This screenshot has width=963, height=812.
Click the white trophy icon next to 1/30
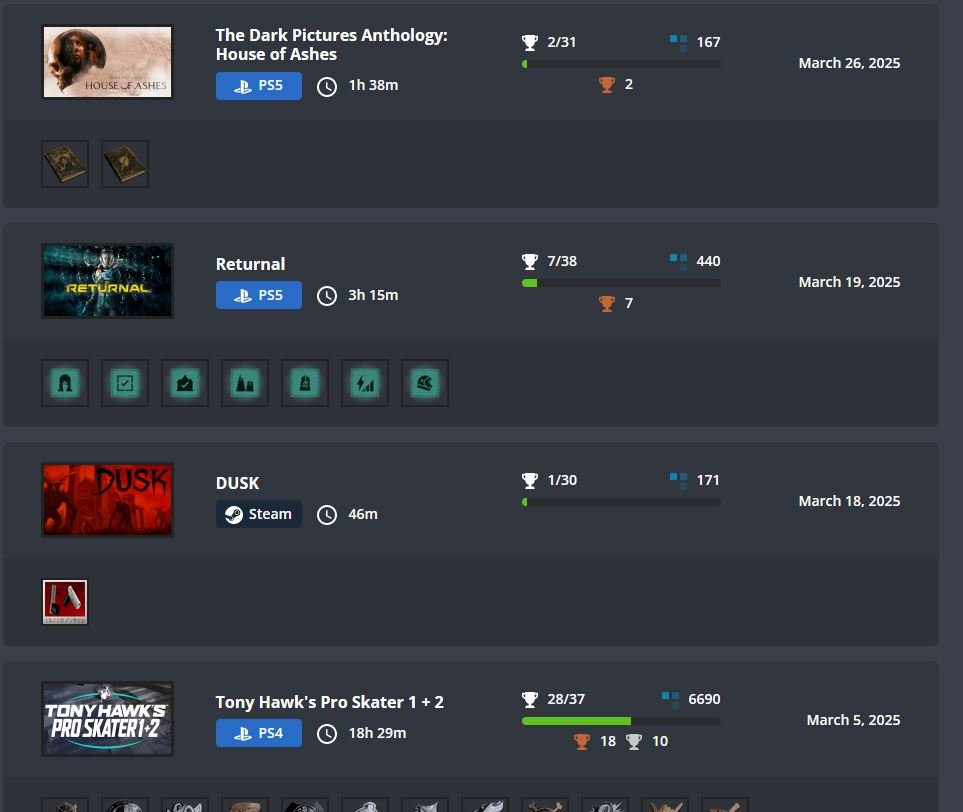[529, 480]
